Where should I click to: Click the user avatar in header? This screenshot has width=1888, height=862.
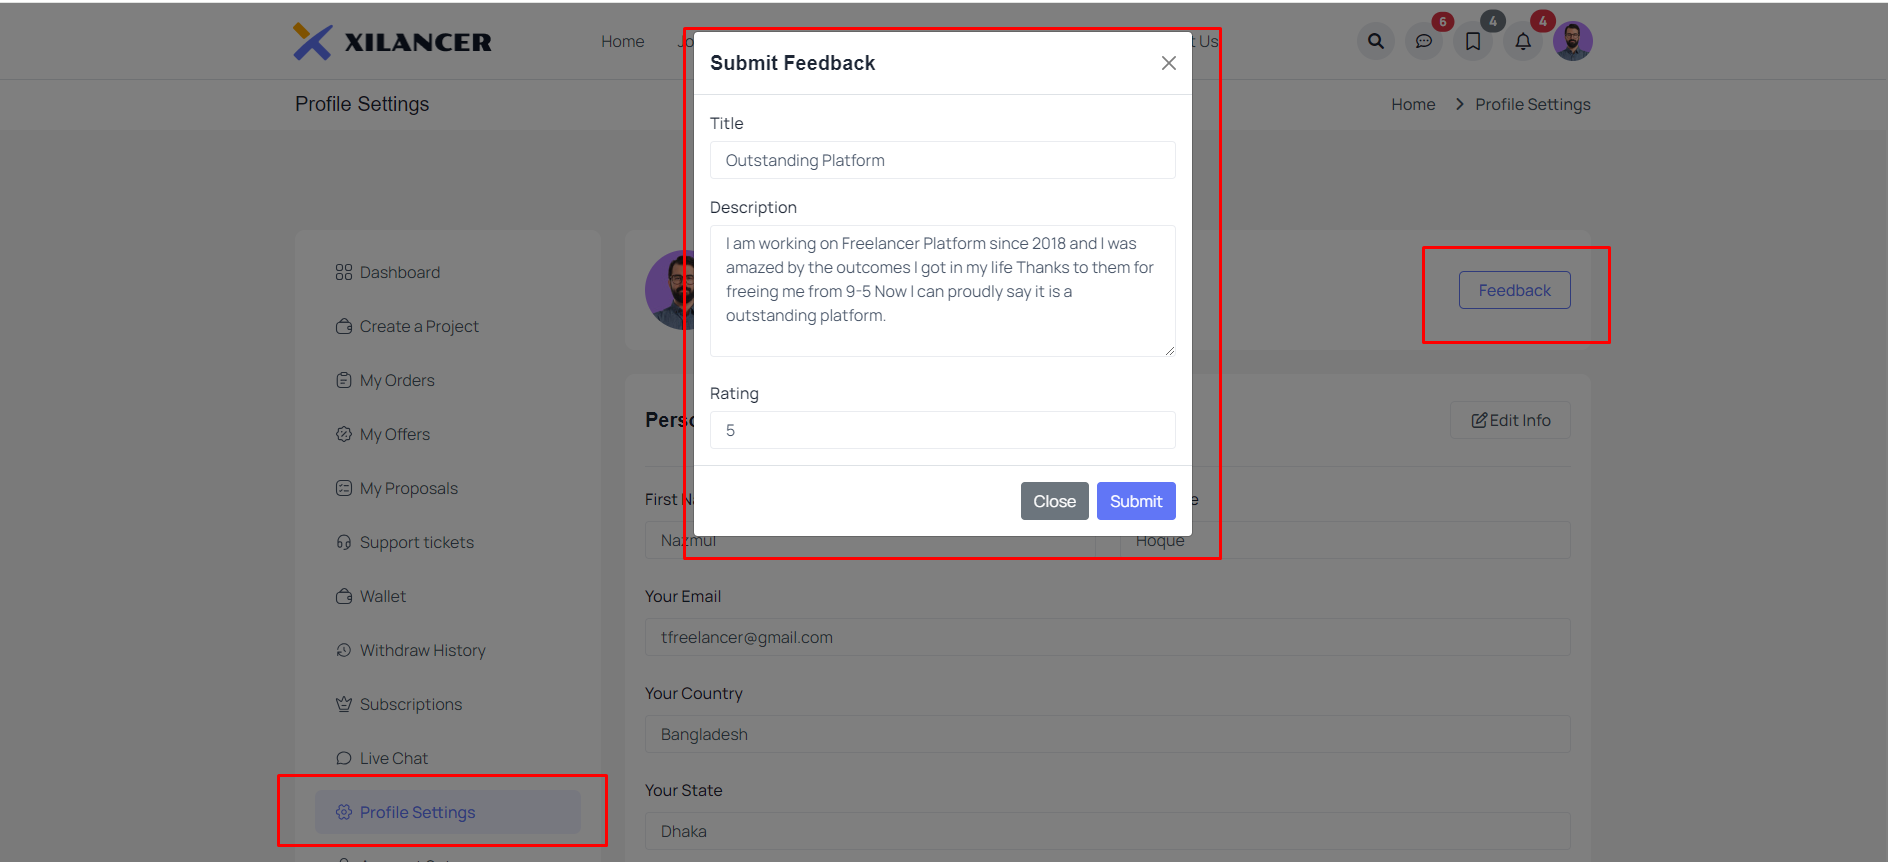[1573, 41]
